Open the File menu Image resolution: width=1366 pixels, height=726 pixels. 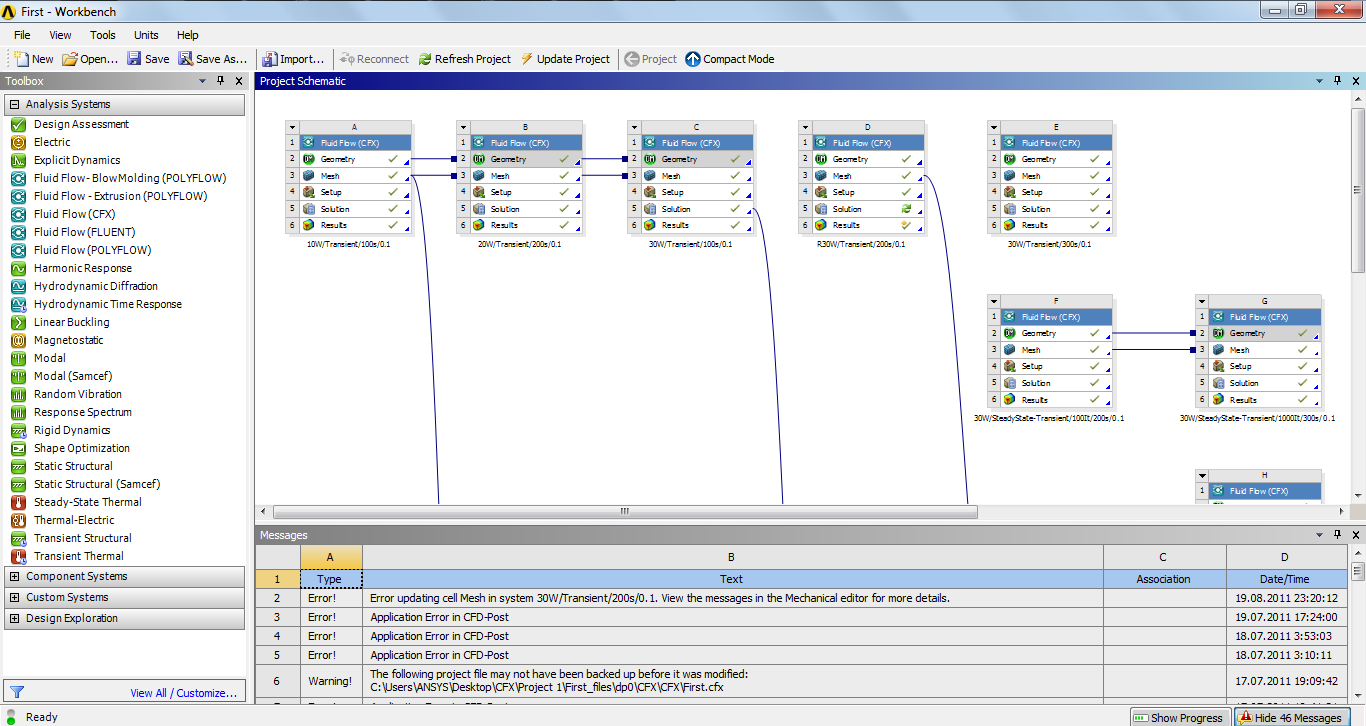22,35
